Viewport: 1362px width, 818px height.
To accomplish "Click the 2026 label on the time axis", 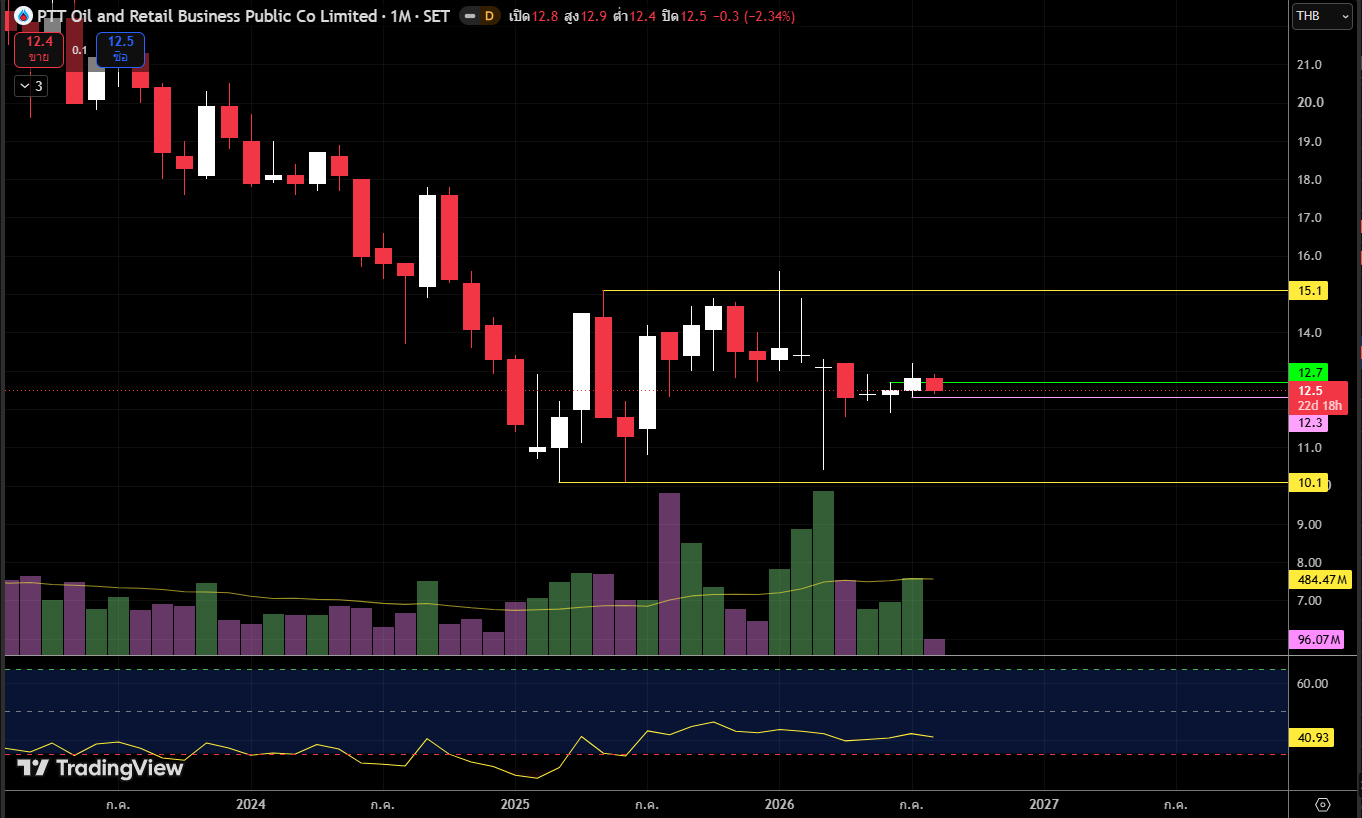I will tap(779, 804).
